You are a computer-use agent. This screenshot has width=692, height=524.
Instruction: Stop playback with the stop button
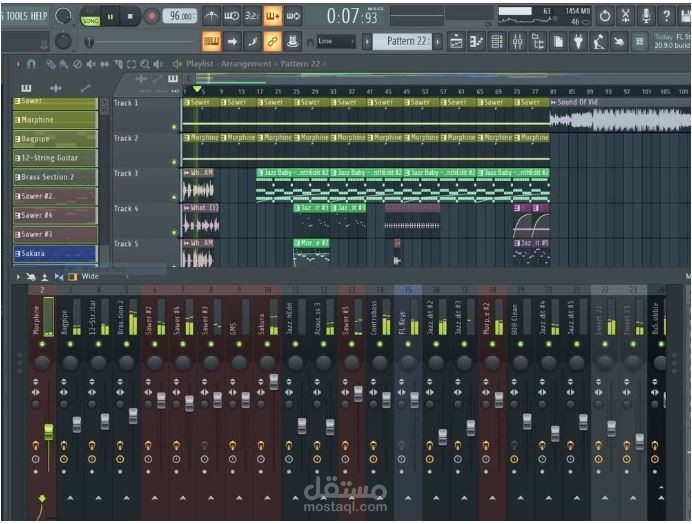coord(130,17)
